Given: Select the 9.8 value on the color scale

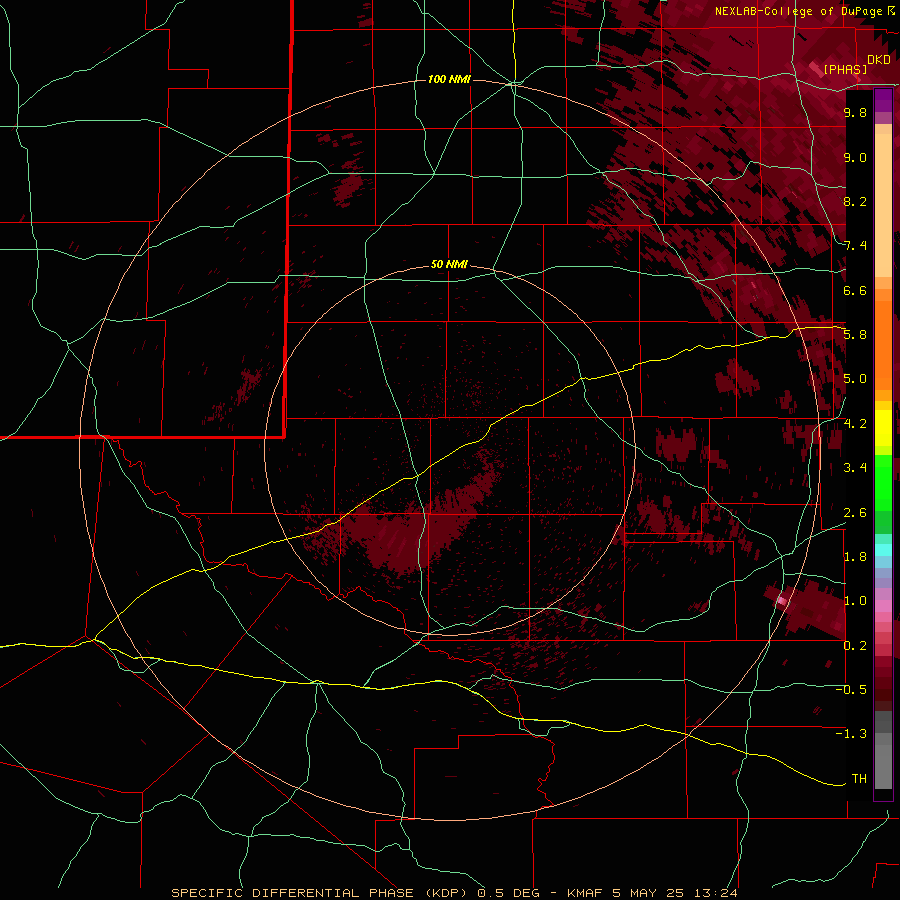Looking at the screenshot, I should tap(855, 112).
